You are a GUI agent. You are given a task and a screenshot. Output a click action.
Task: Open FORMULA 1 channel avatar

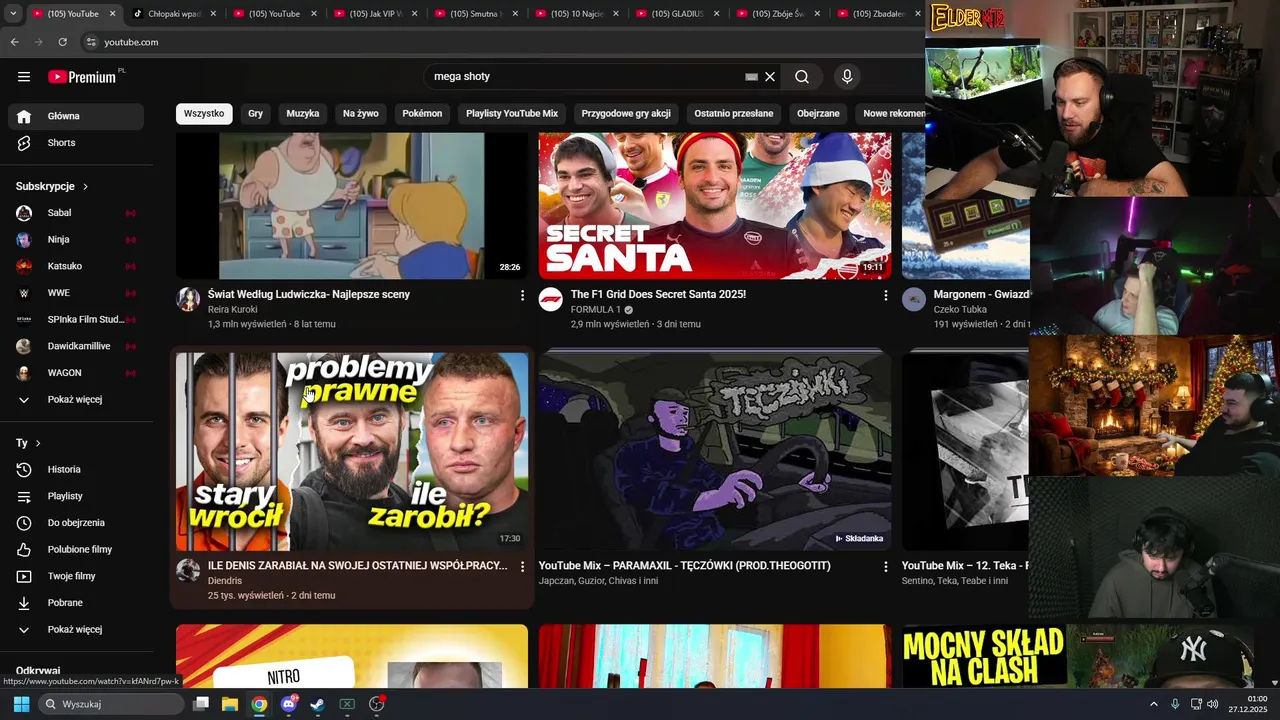tap(551, 300)
